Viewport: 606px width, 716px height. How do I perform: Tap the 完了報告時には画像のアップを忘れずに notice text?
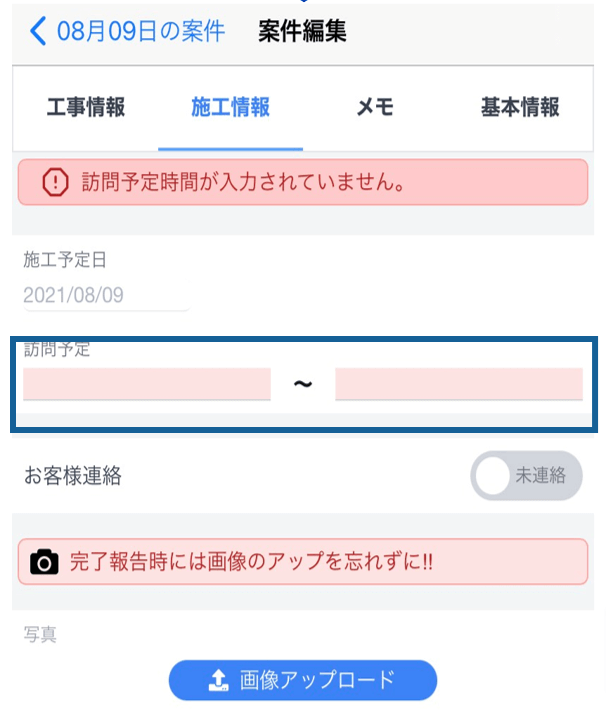coord(251,562)
